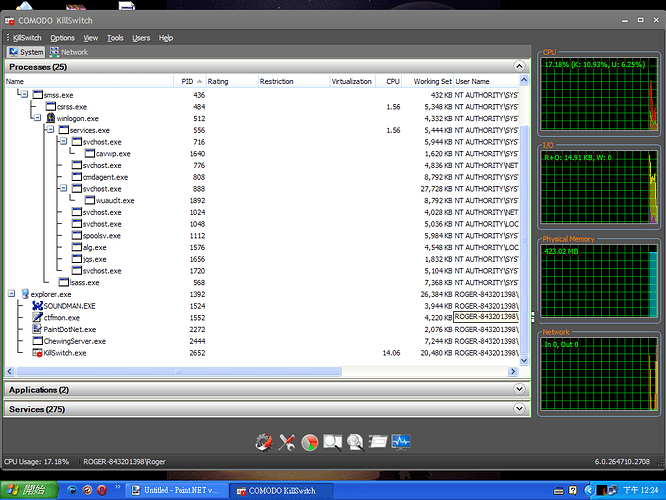The height and width of the screenshot is (500, 666).
Task: Collapse the smss.exe tree node
Action: pos(25,94)
